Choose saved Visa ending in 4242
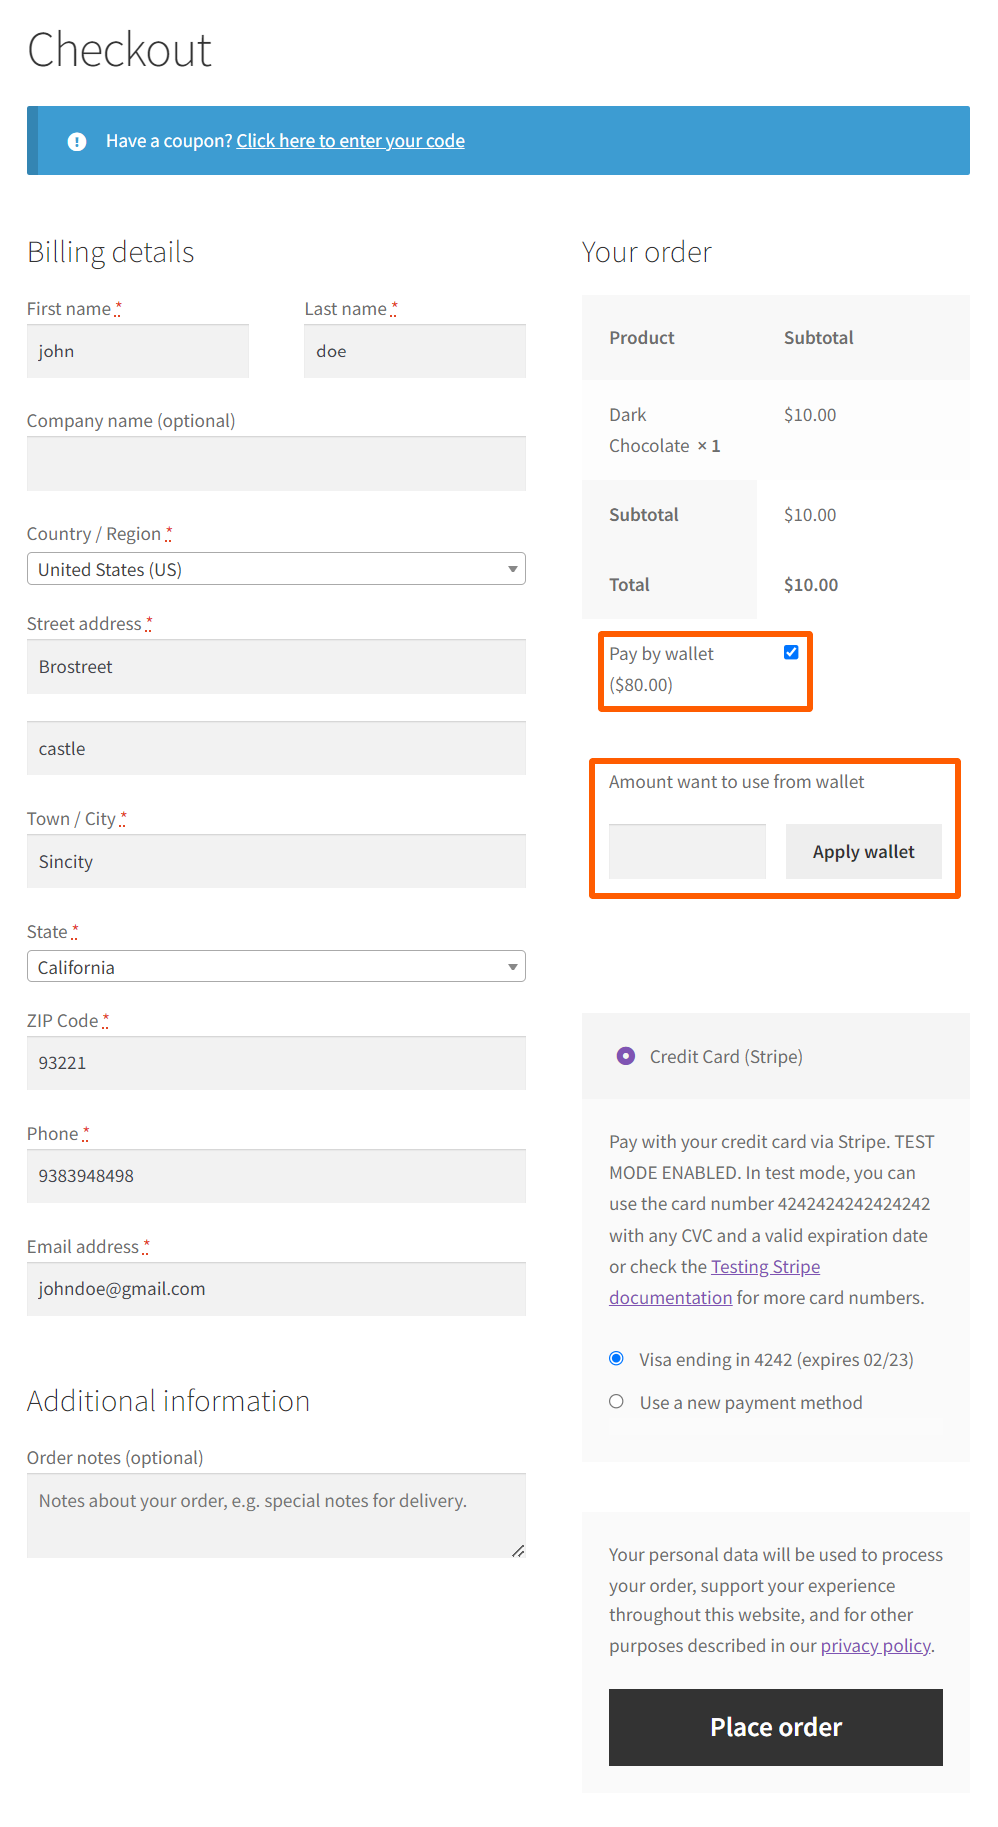The image size is (998, 1827). click(617, 1358)
